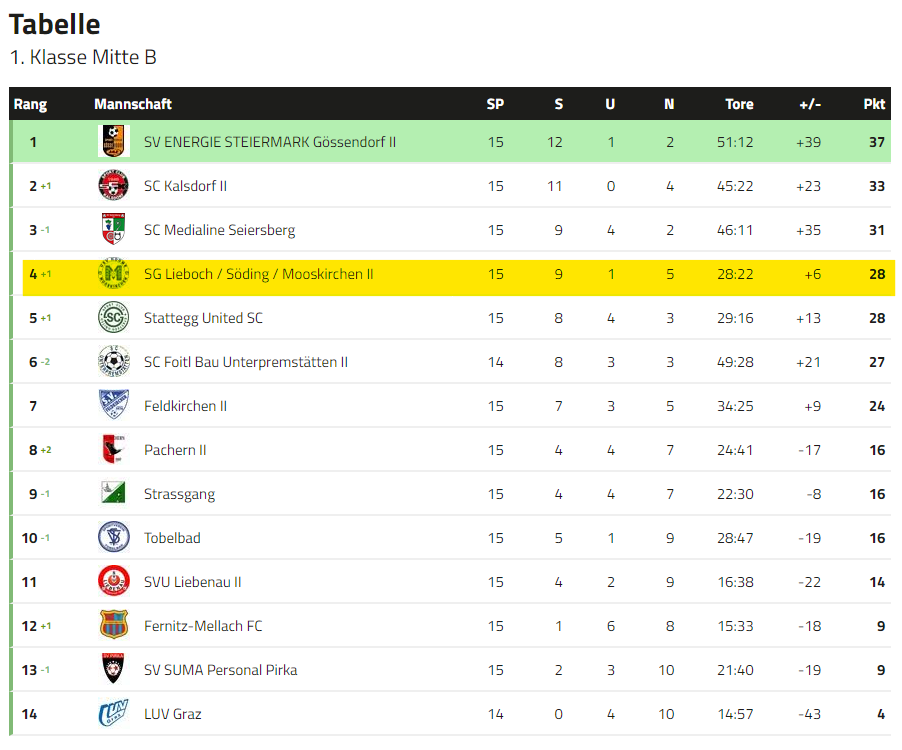Click the SC Kalsdorf II team name
Viewport: 902px width, 750px height.
[185, 186]
